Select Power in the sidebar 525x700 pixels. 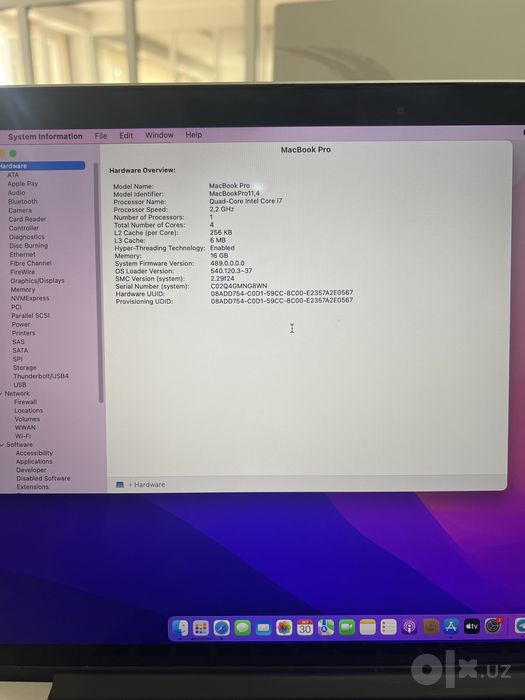(21, 324)
